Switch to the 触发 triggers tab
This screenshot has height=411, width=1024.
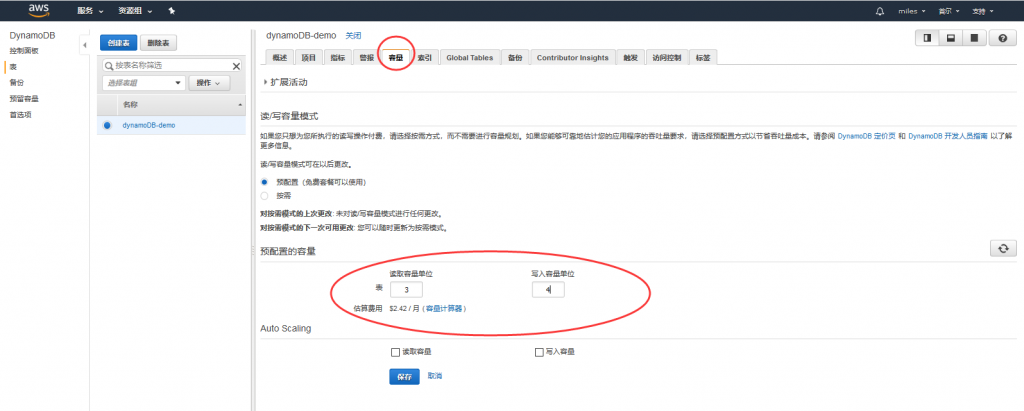coord(630,58)
